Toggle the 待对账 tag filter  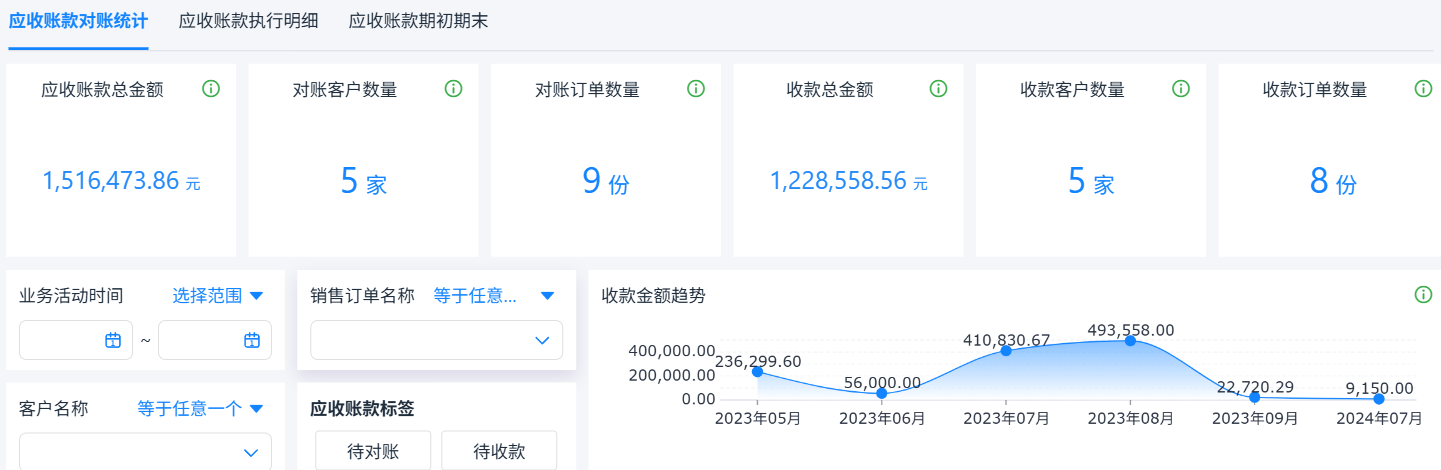[373, 451]
